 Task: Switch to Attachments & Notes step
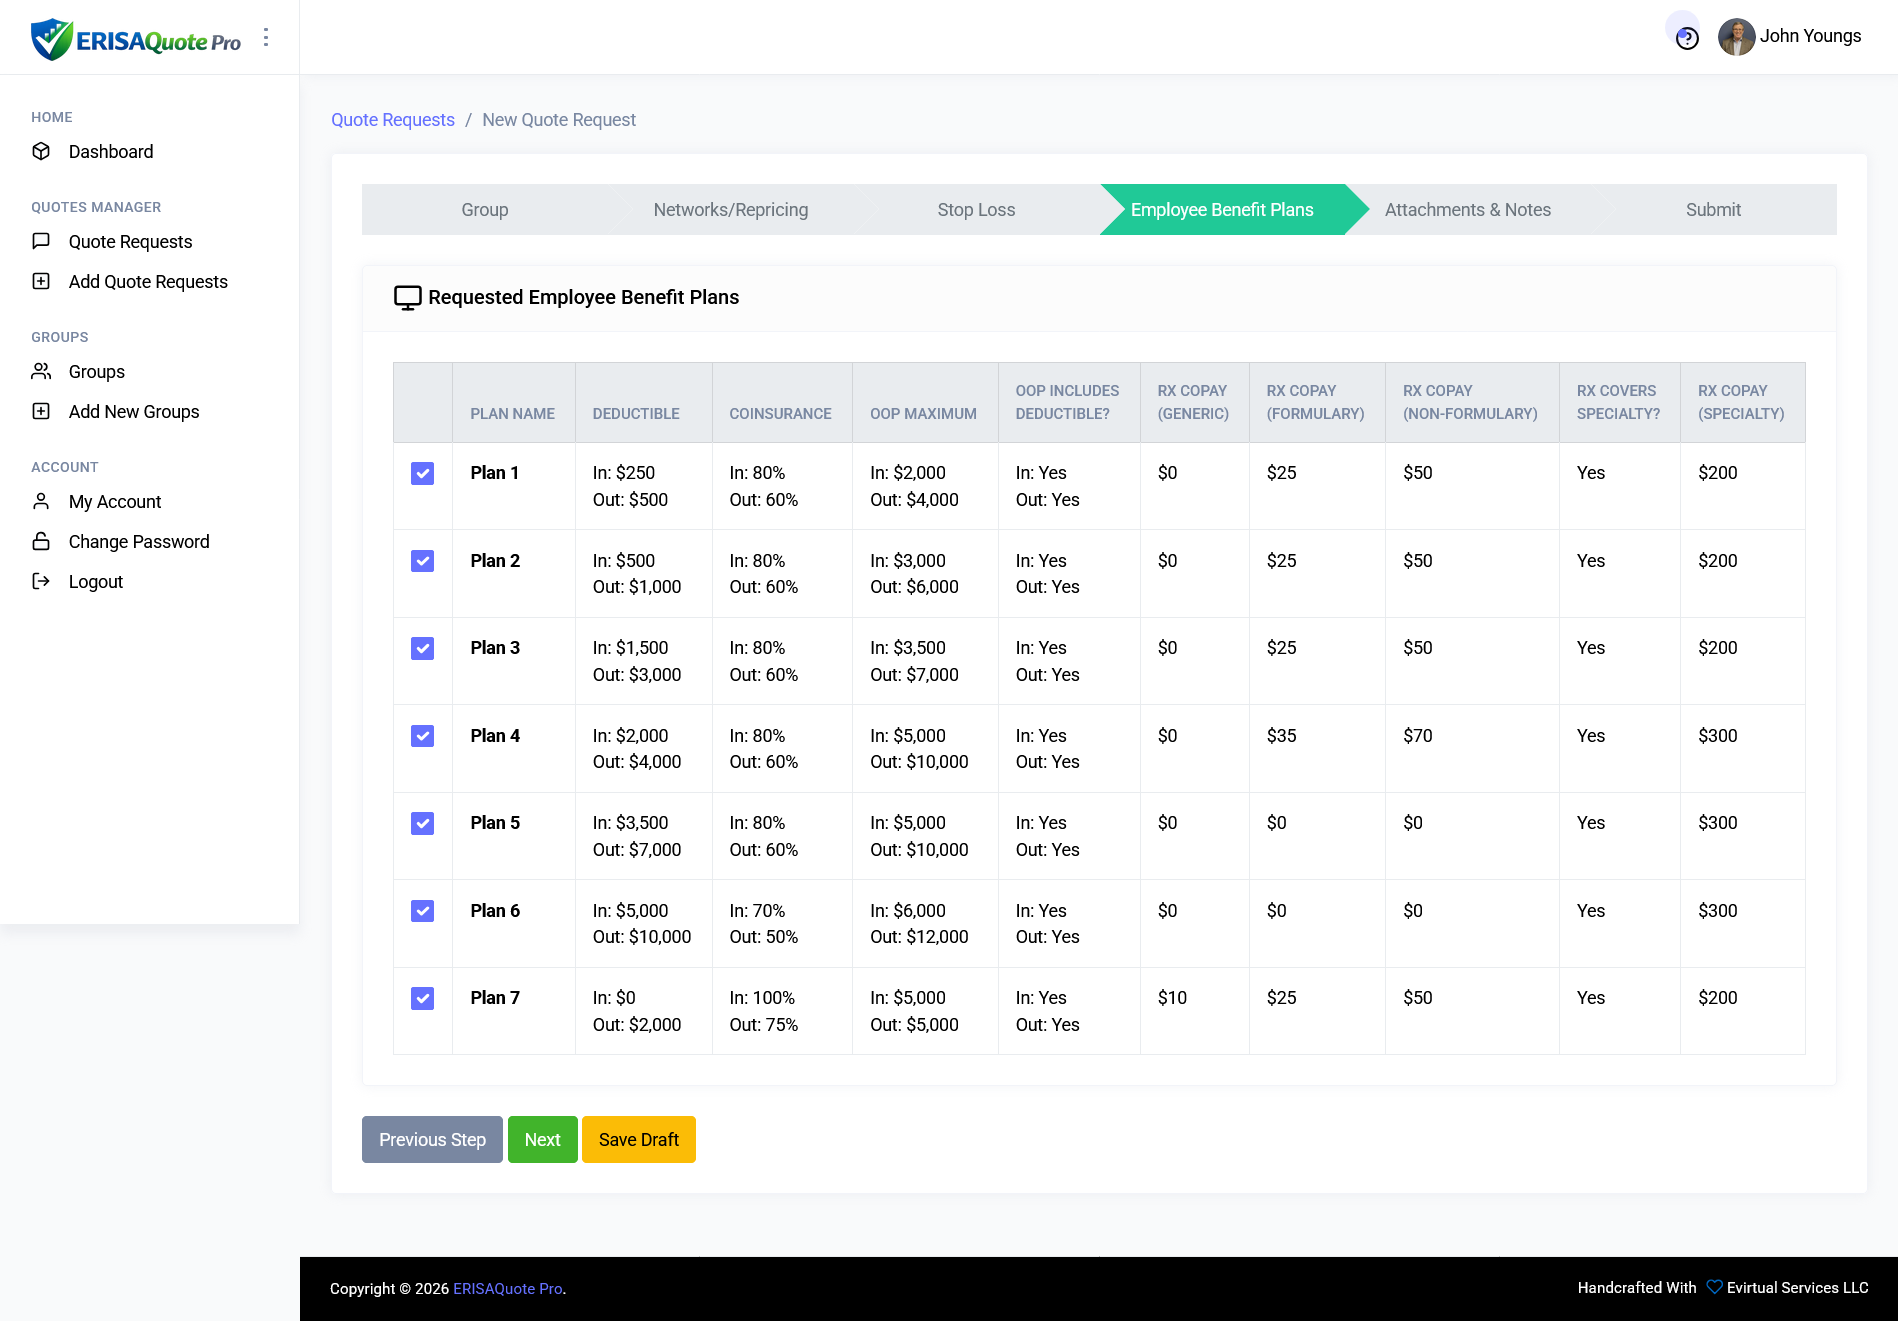(1467, 210)
